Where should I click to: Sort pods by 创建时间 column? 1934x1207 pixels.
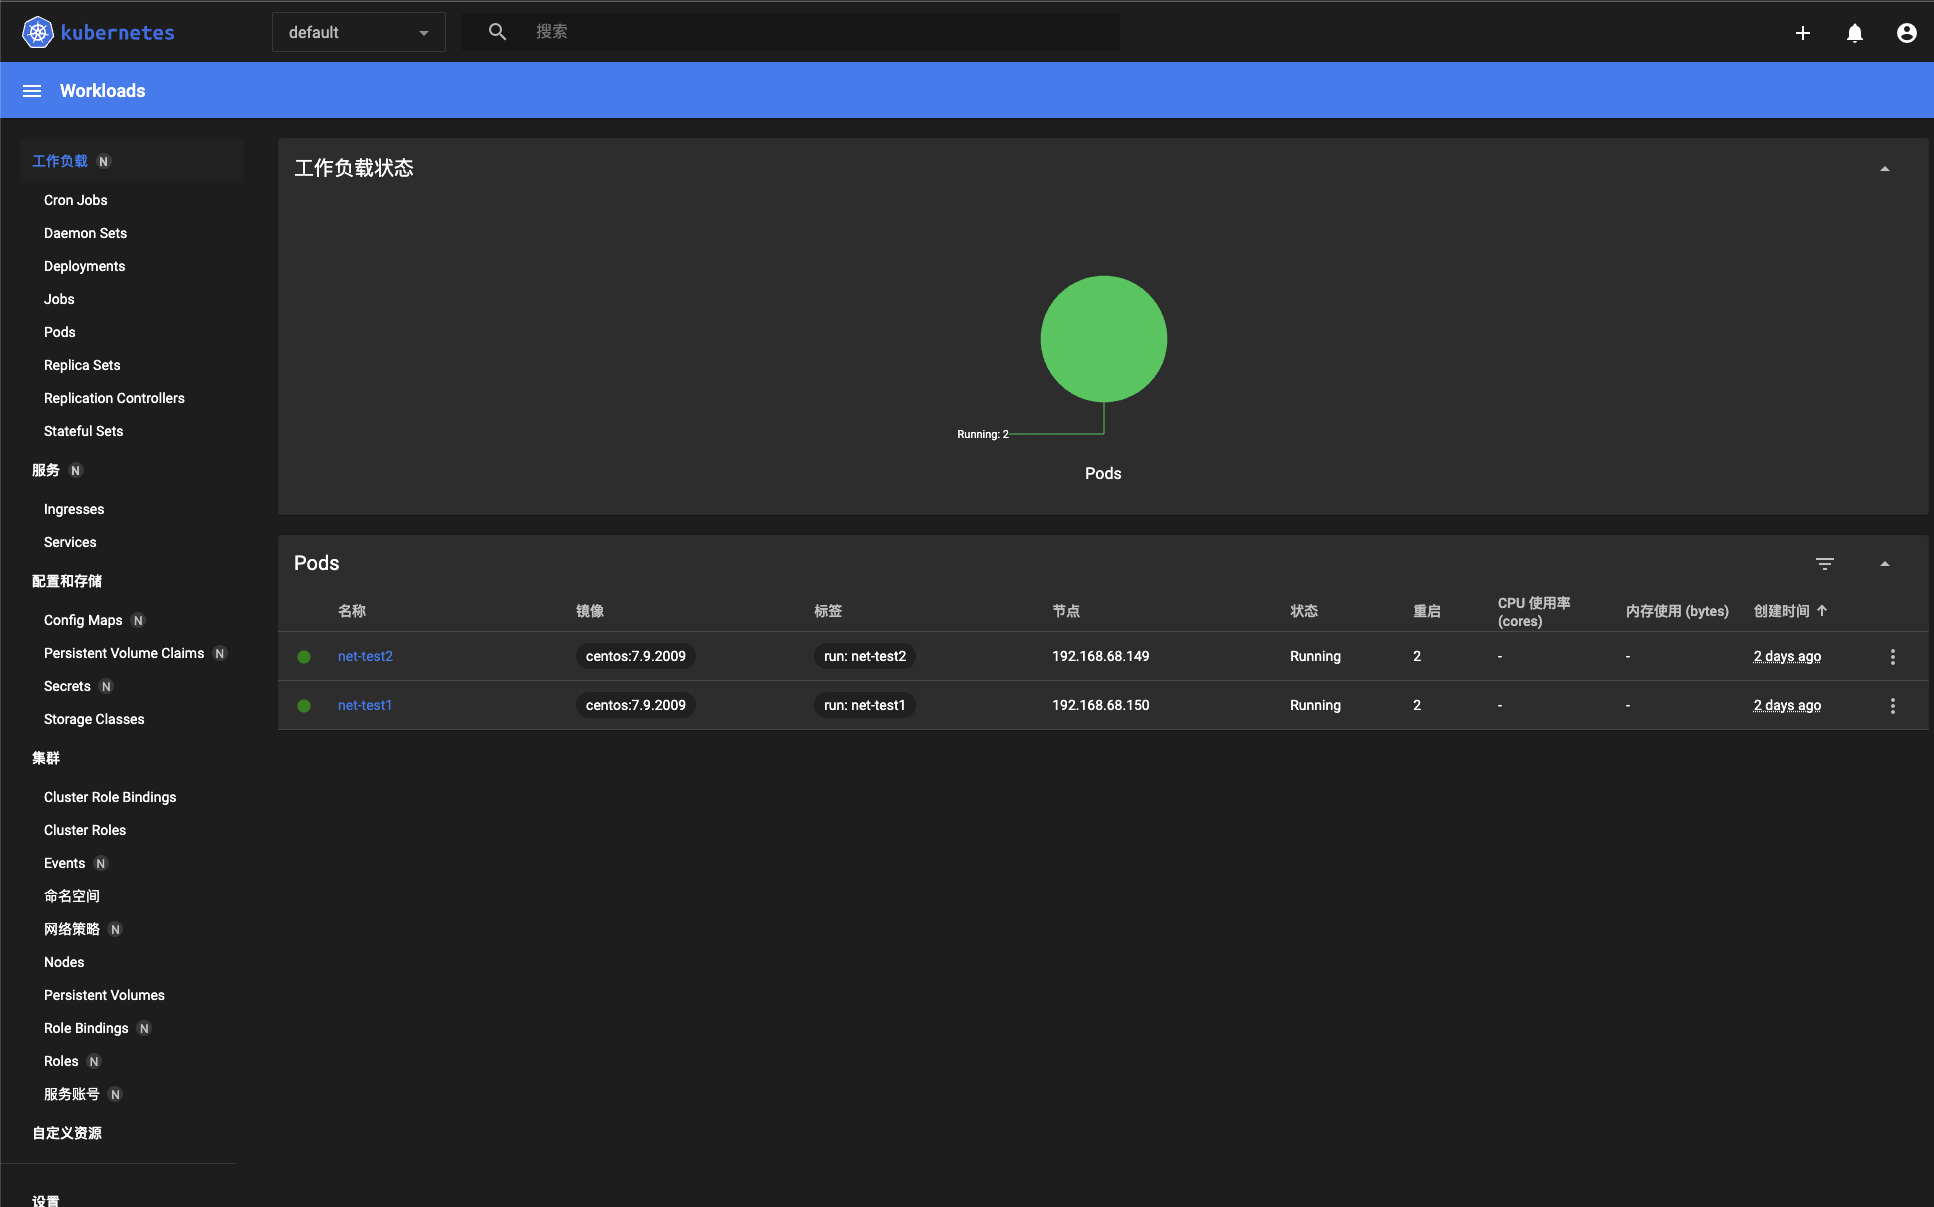point(1781,611)
